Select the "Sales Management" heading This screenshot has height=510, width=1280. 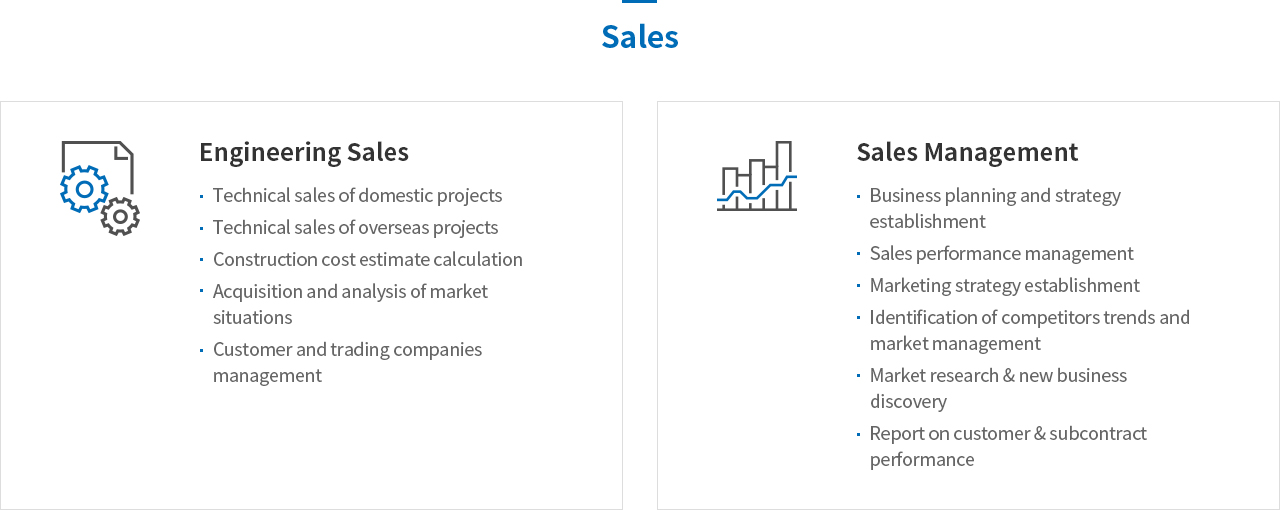[x=967, y=152]
